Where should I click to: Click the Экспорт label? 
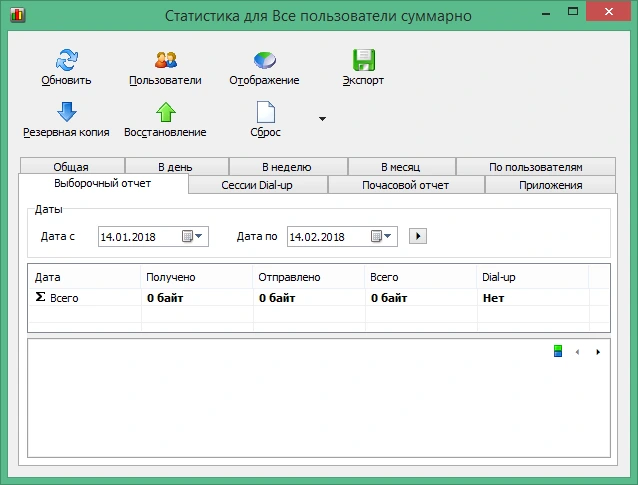coord(363,80)
